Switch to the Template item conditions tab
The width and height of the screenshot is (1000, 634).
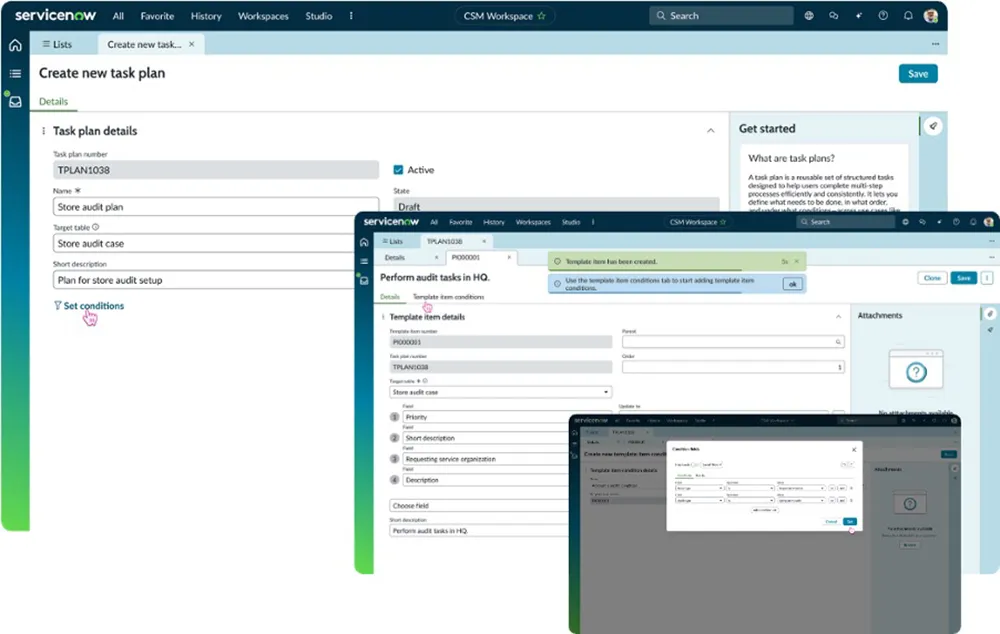(448, 297)
